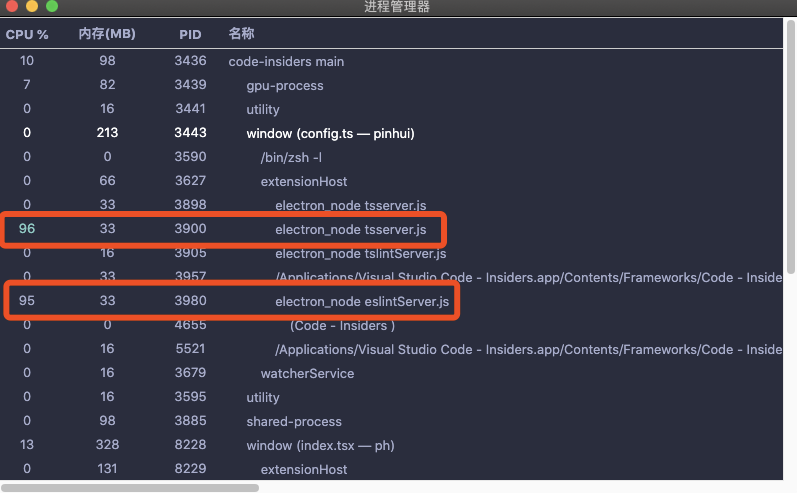Select tsserver.js process with PID 3900
This screenshot has width=797, height=493.
pyautogui.click(x=391, y=229)
